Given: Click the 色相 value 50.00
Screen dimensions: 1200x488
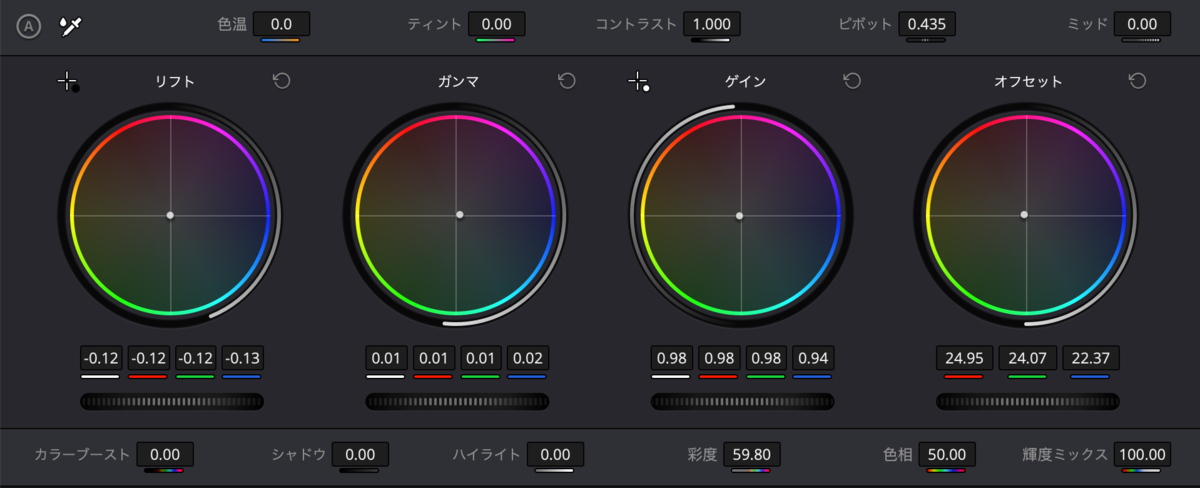Looking at the screenshot, I should point(946,454).
